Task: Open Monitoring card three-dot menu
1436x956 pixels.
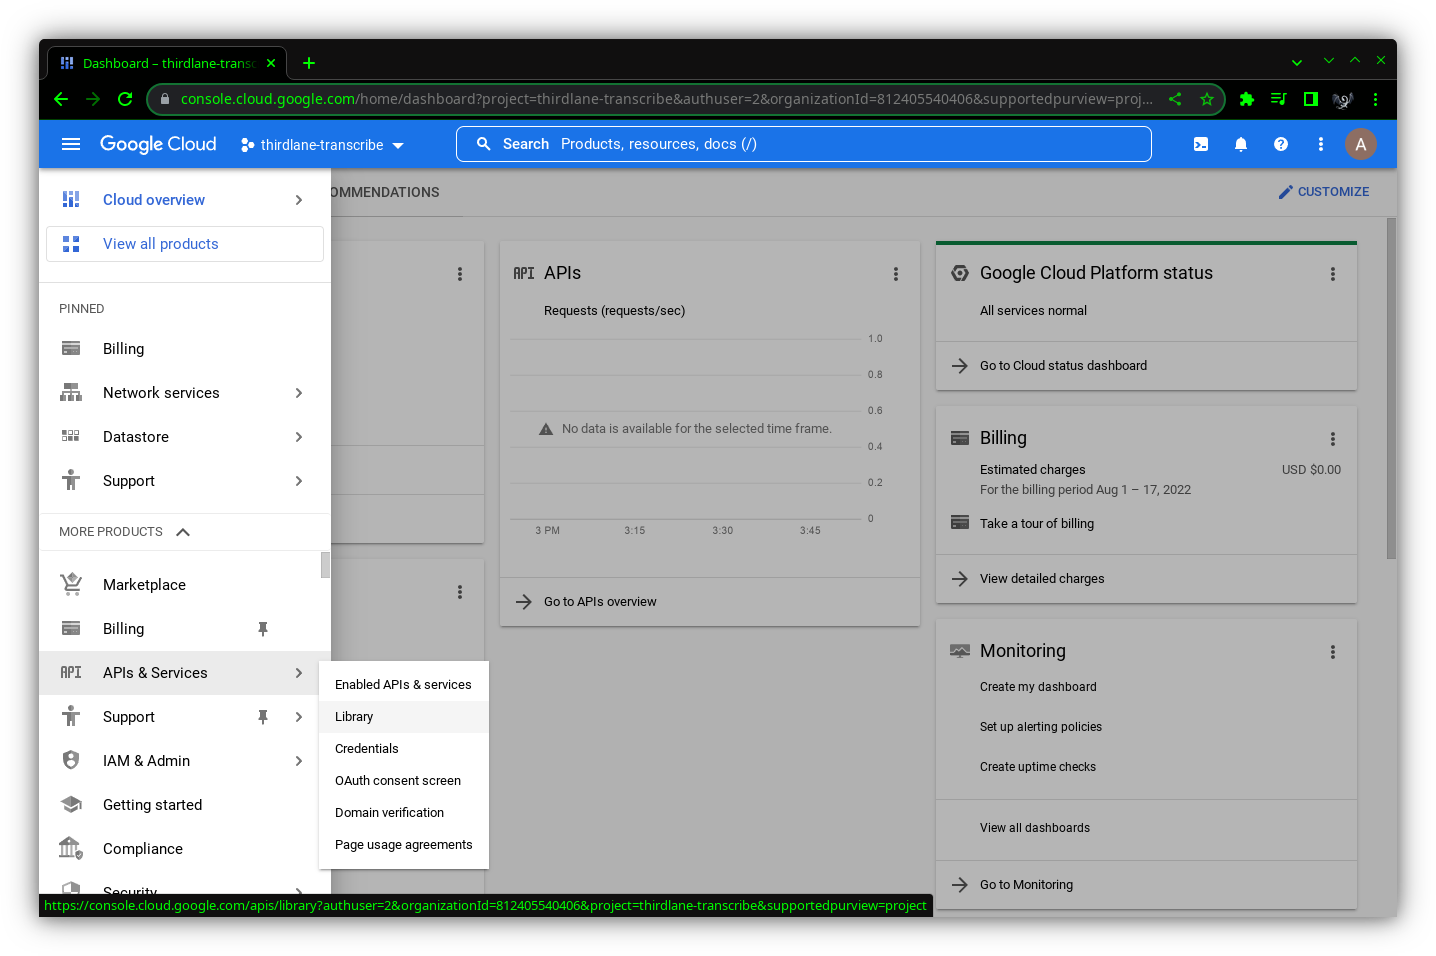Action: pos(1333,652)
